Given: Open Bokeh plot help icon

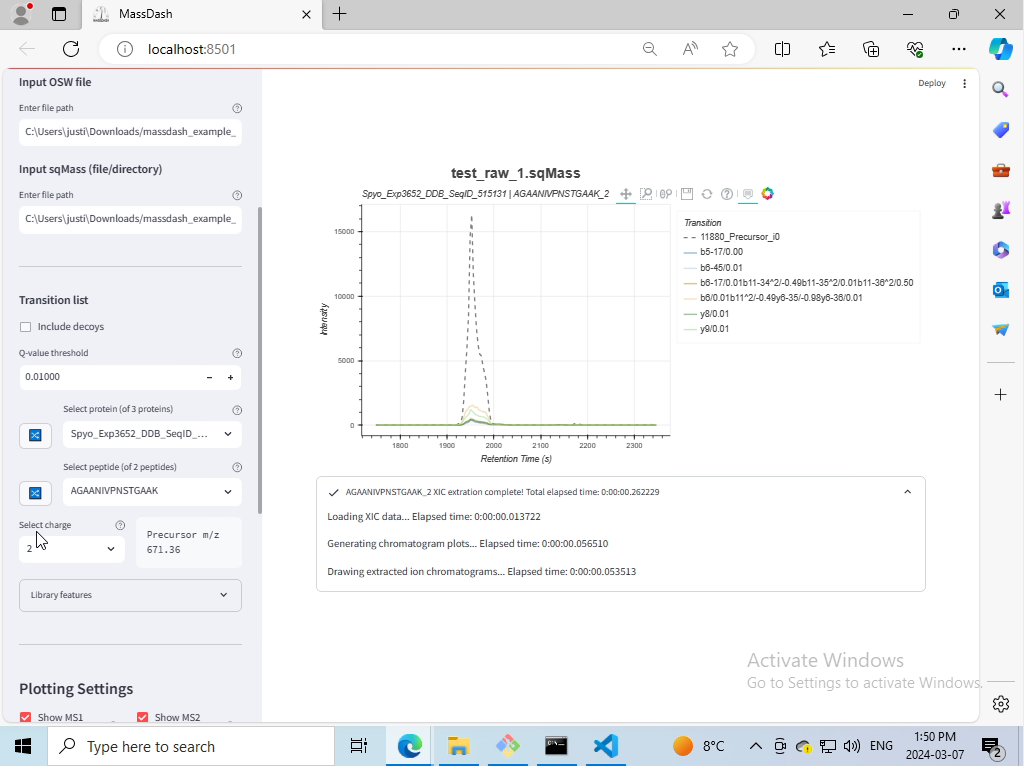Looking at the screenshot, I should point(727,194).
